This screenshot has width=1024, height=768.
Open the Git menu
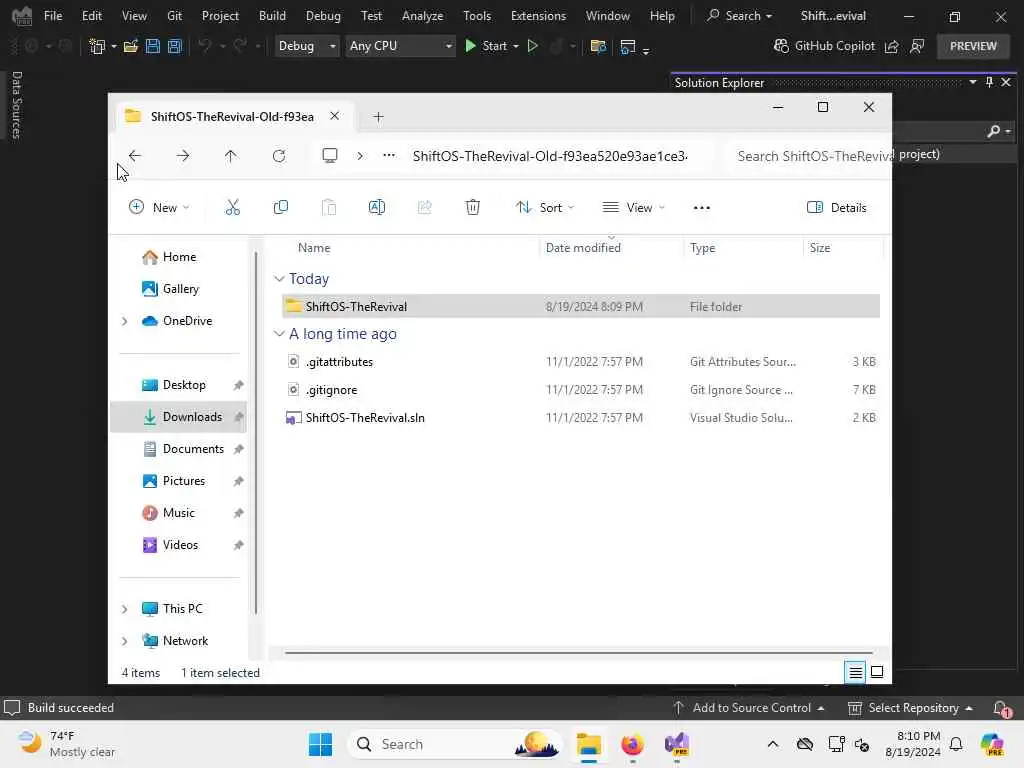point(174,16)
